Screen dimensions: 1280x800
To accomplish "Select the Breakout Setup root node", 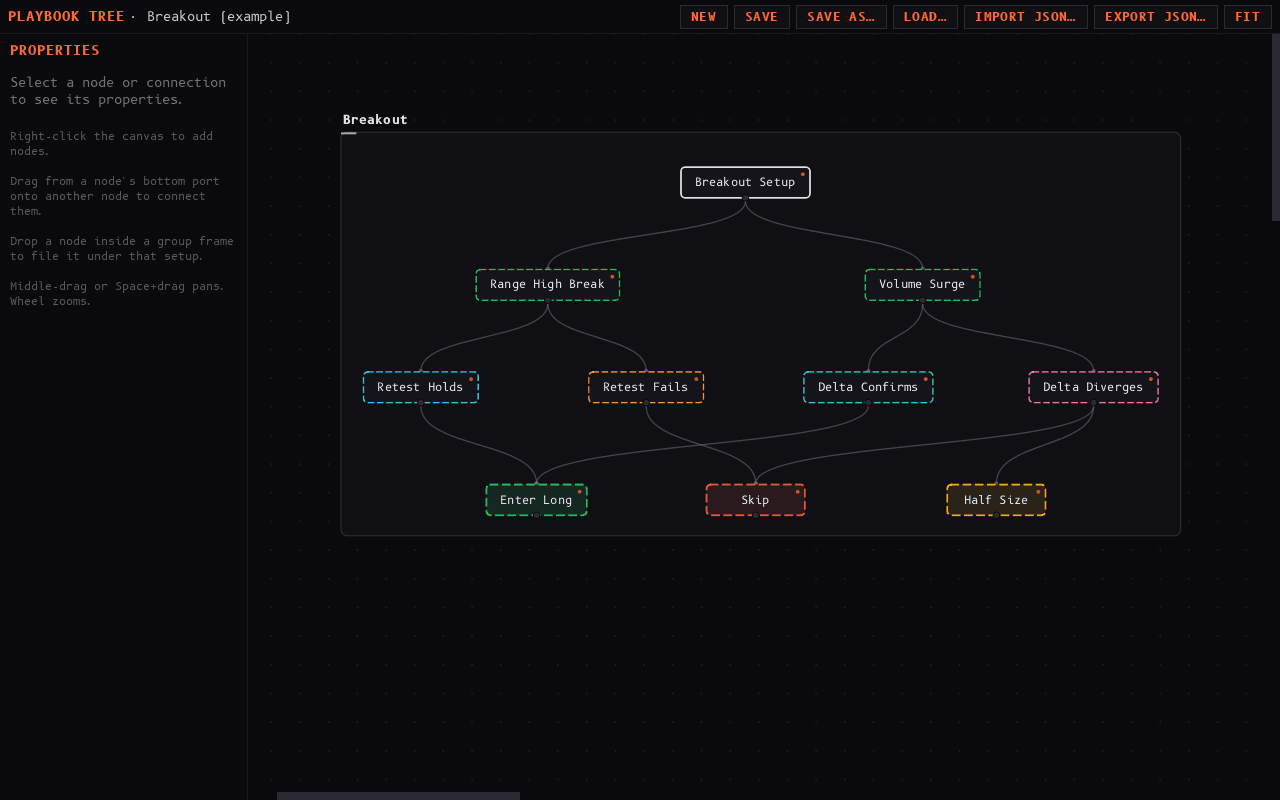I will pos(745,182).
